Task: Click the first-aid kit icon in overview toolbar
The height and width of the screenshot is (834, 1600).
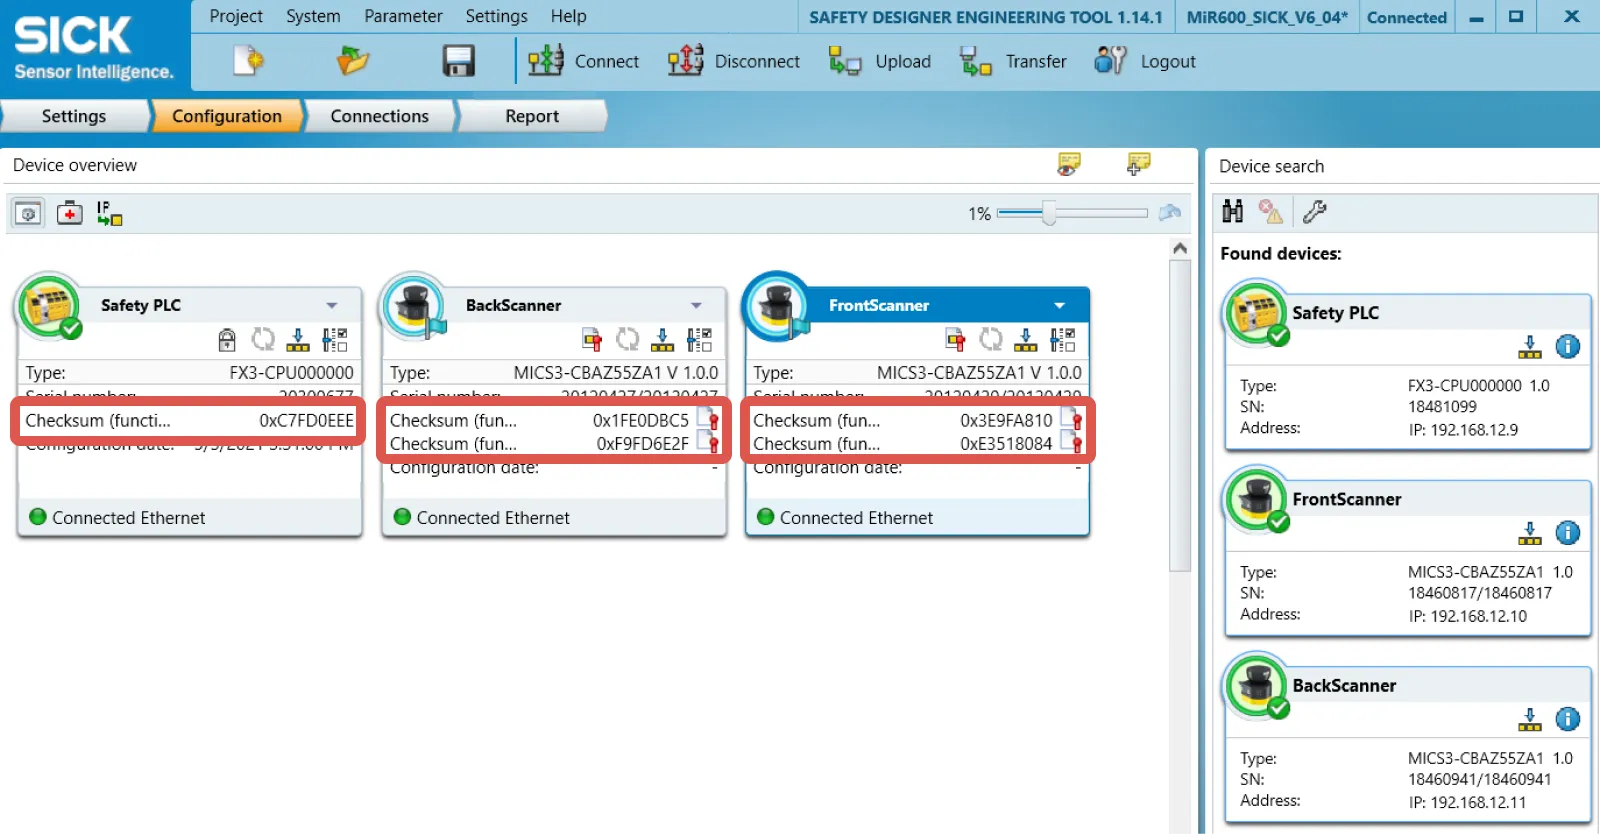Action: coord(69,213)
